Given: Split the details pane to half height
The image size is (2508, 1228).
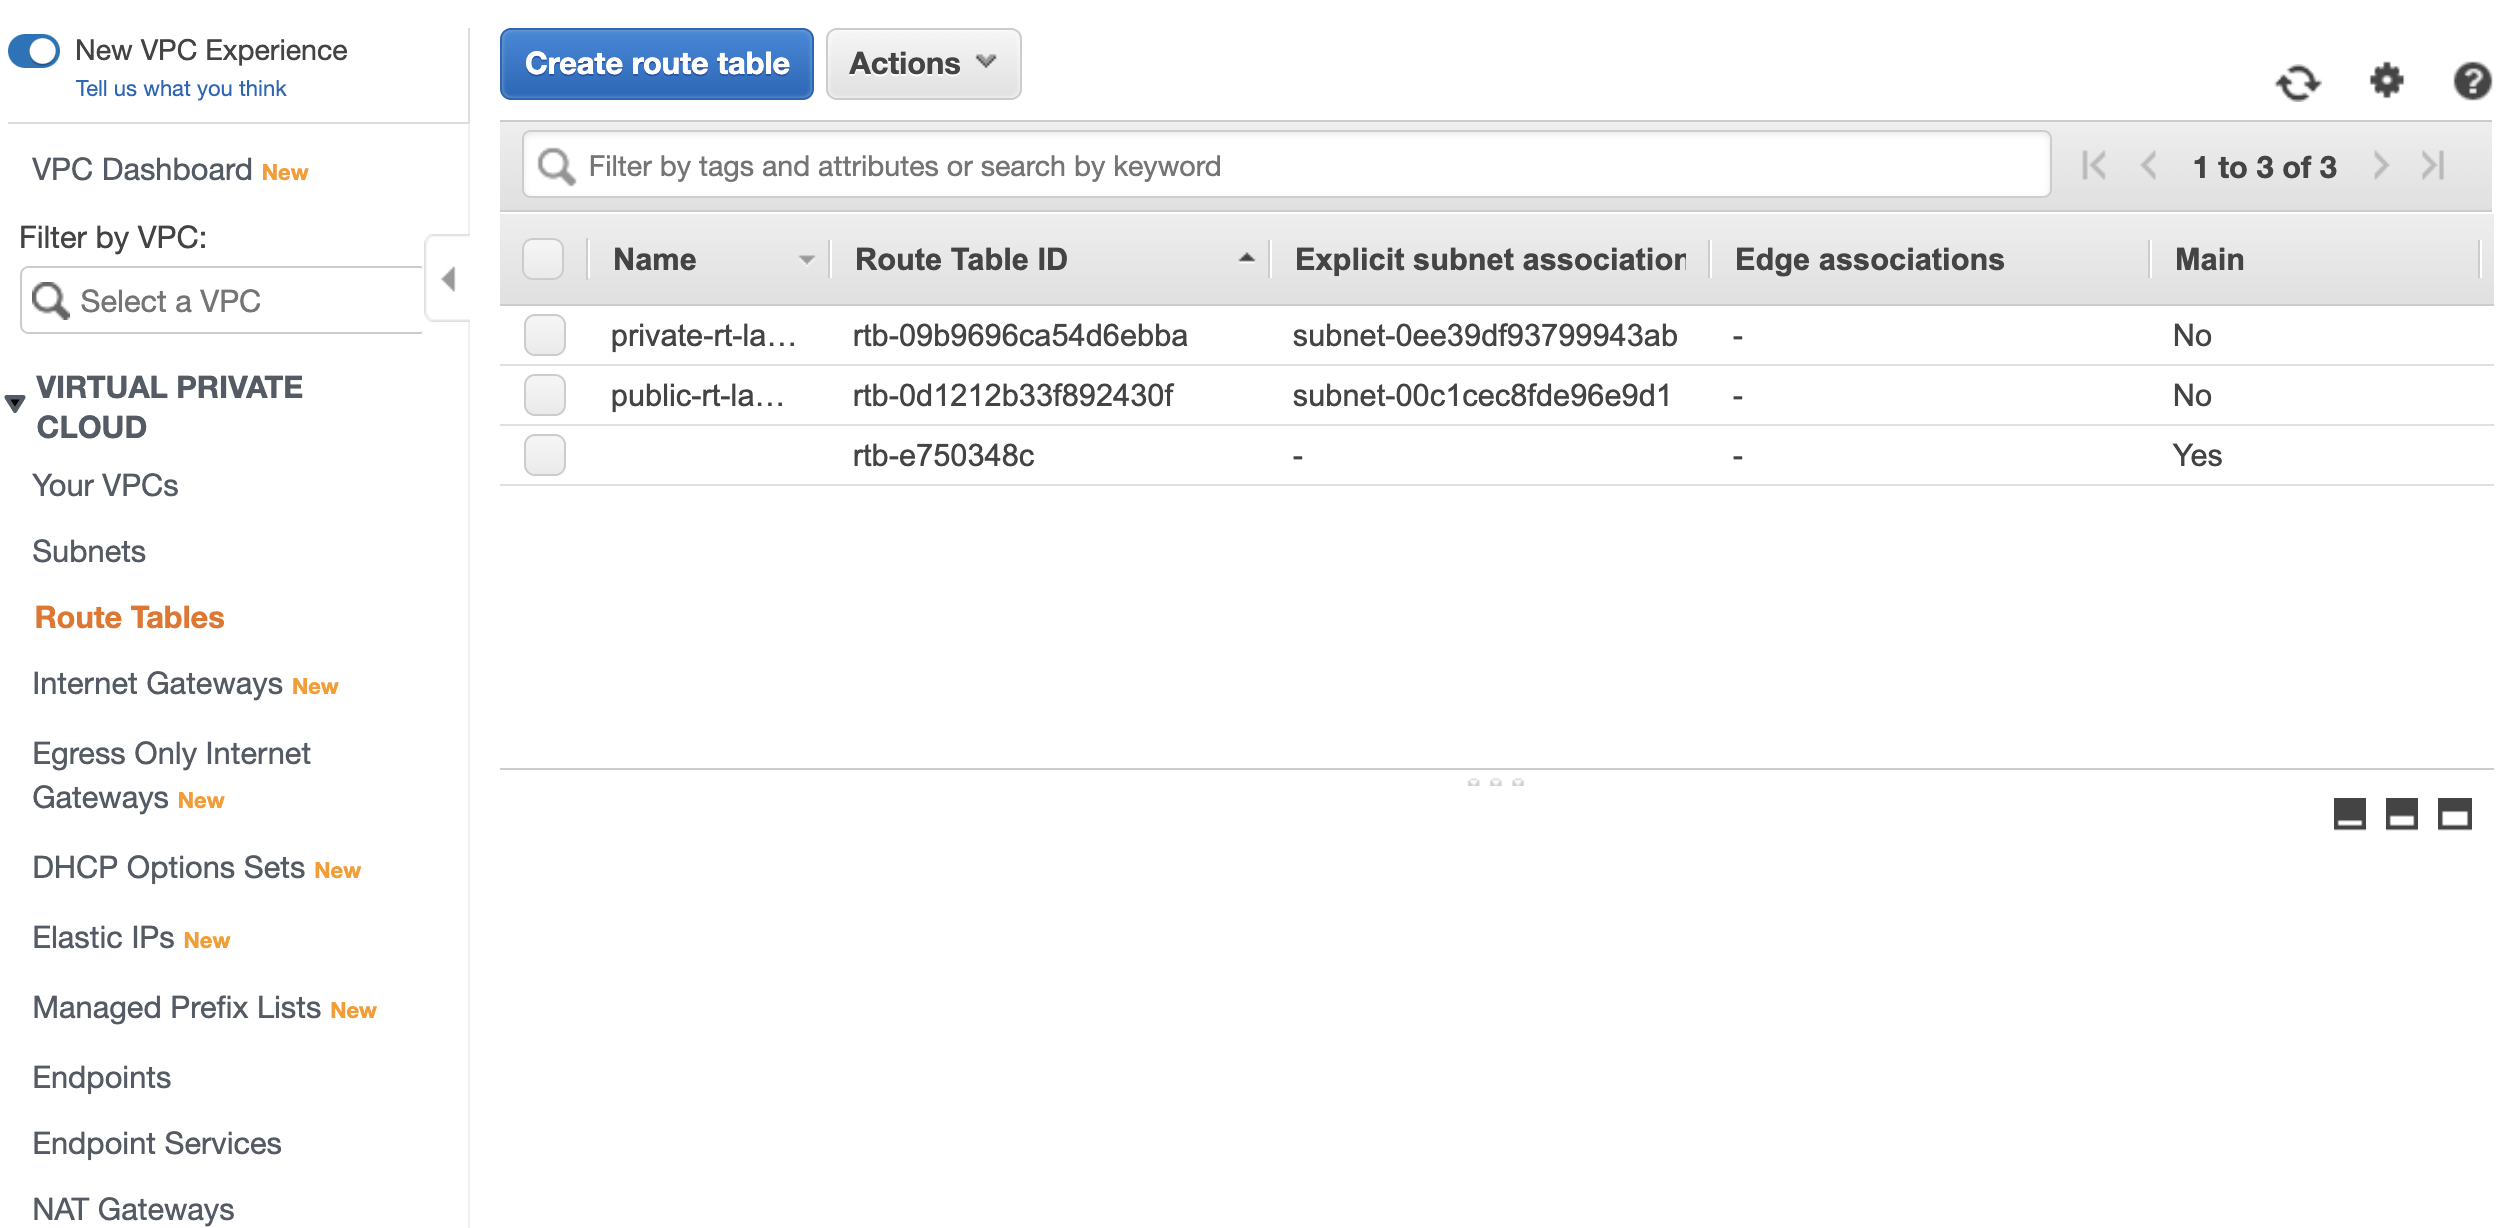Looking at the screenshot, I should pos(2401,814).
